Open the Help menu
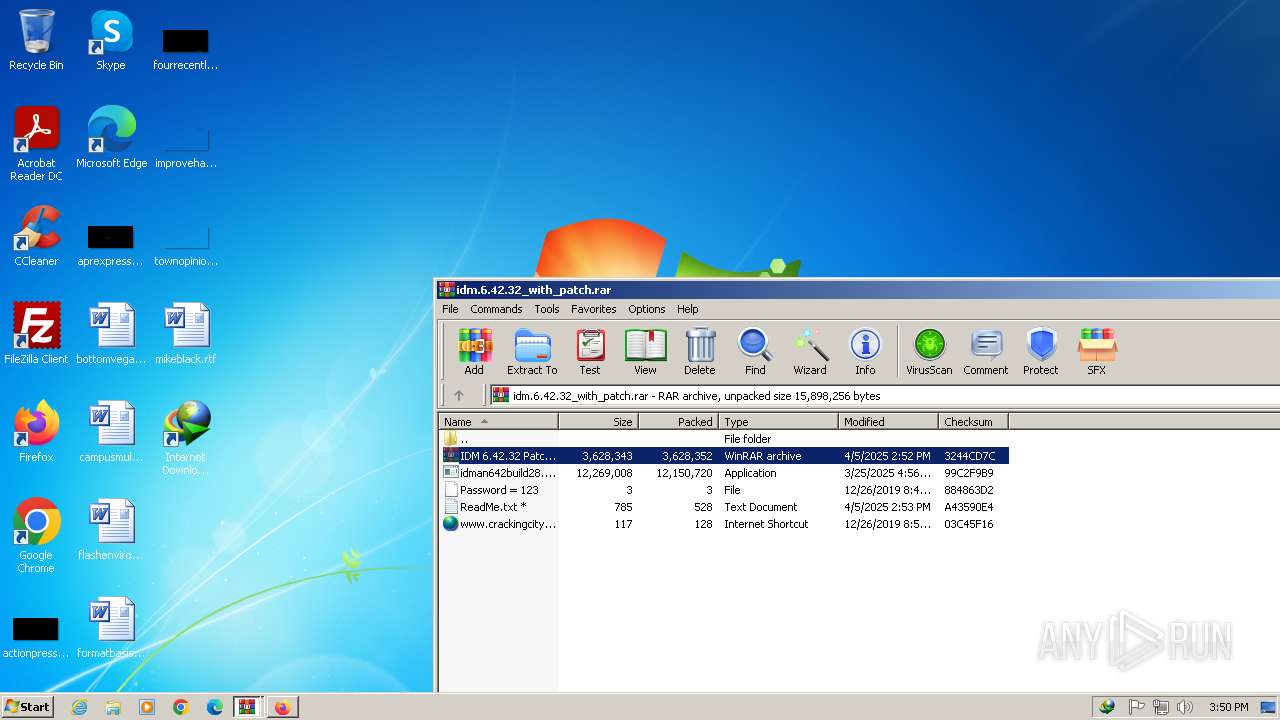 coord(688,309)
